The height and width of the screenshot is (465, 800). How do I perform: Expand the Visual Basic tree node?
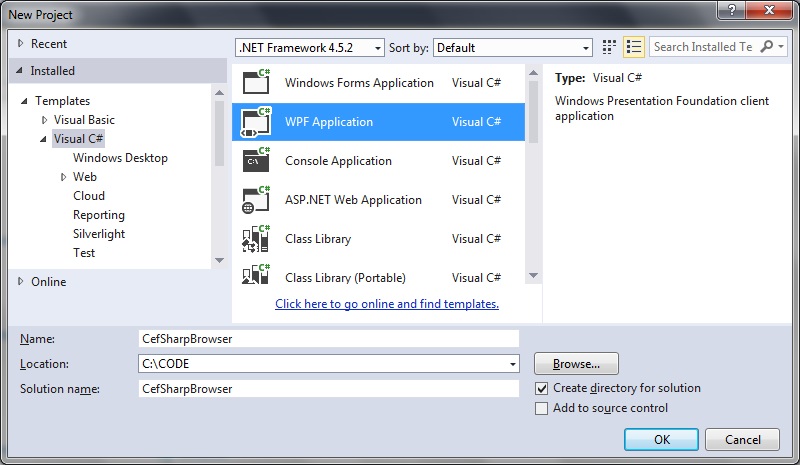click(x=44, y=120)
